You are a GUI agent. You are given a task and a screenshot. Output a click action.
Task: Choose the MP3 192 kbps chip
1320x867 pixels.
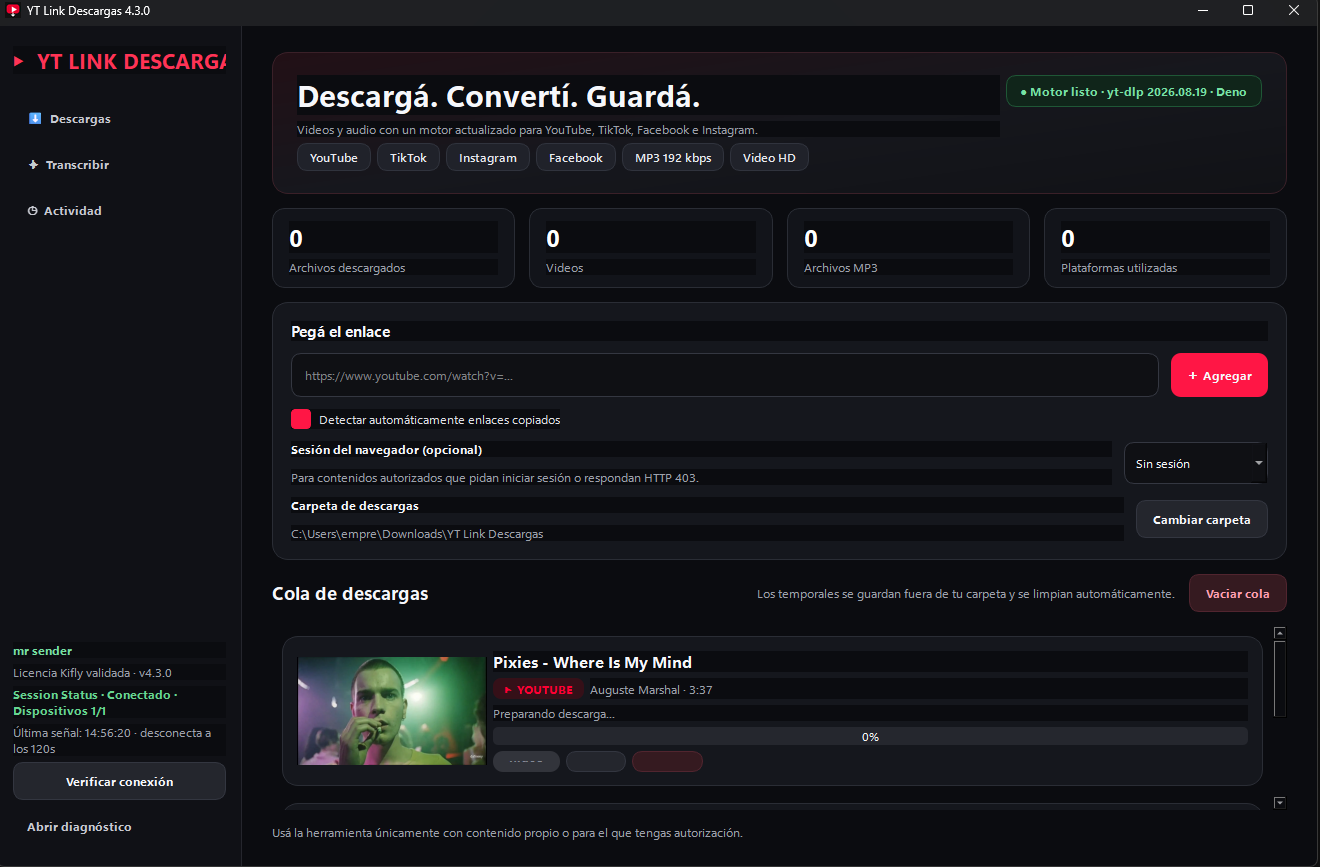[x=673, y=158]
